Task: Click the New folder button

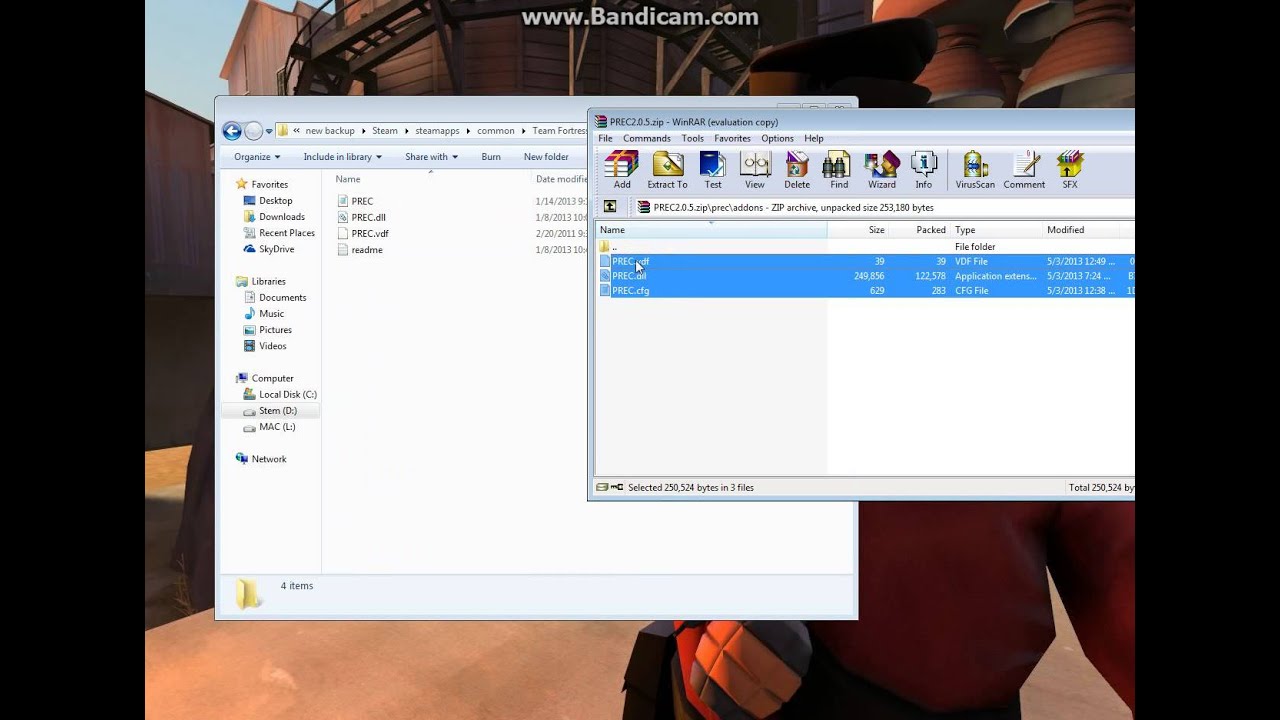Action: (x=546, y=157)
